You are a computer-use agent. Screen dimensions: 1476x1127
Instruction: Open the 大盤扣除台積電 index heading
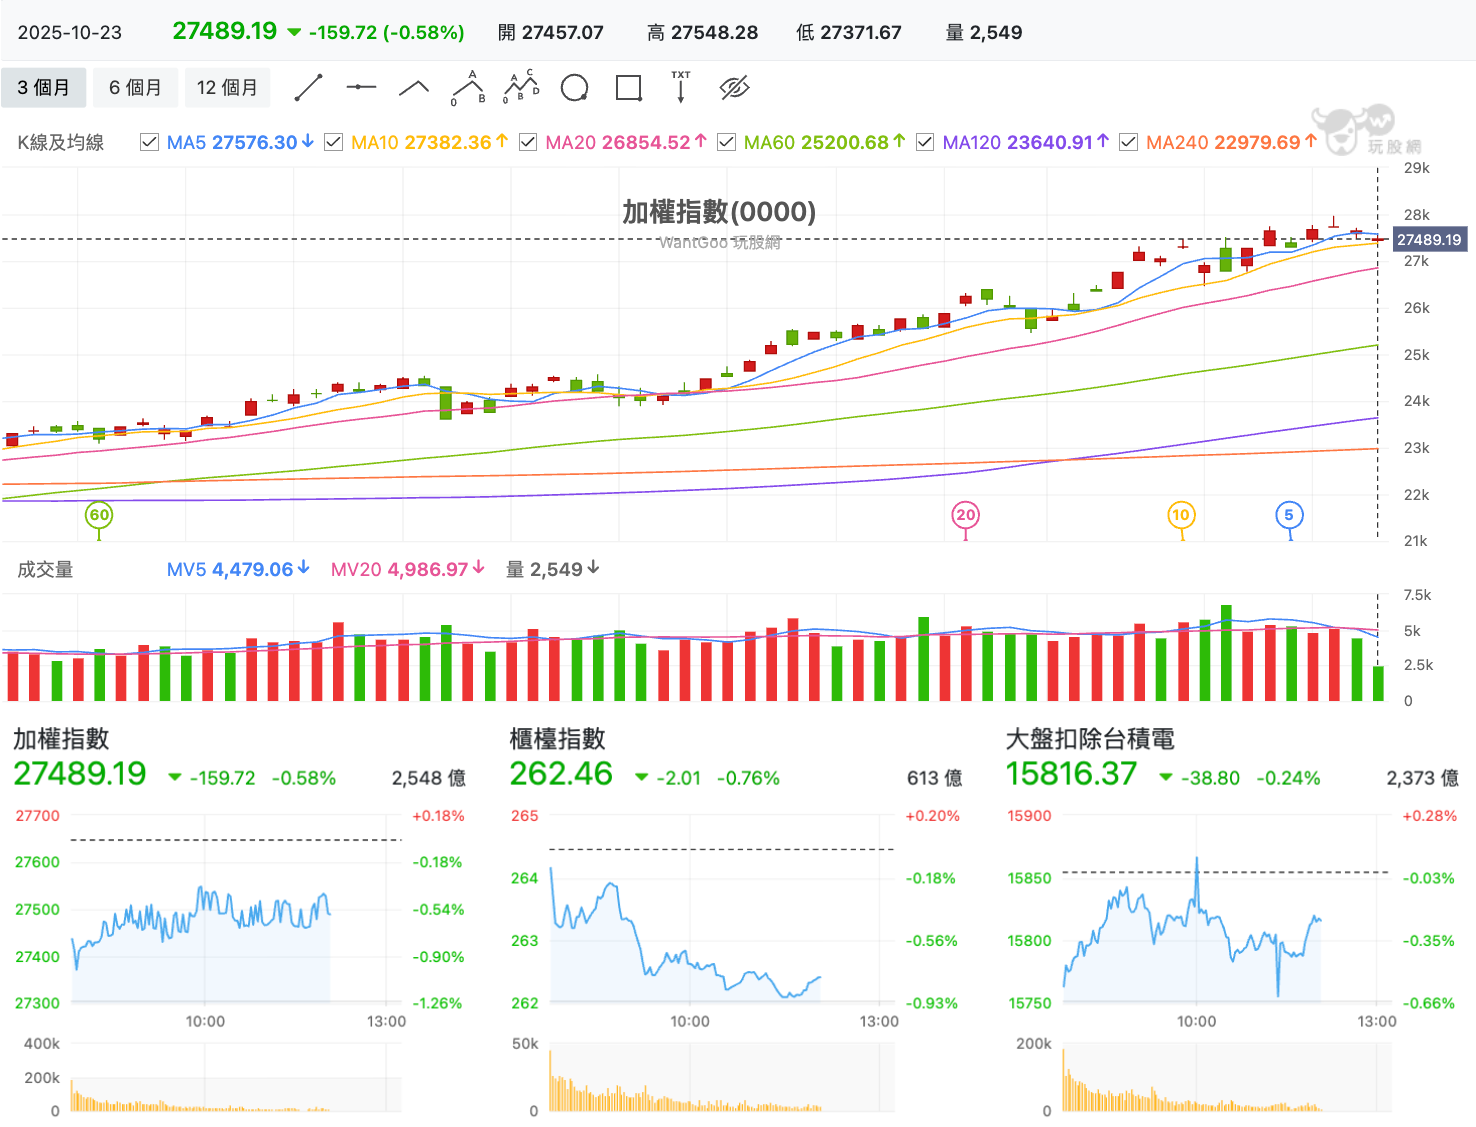(x=1090, y=739)
